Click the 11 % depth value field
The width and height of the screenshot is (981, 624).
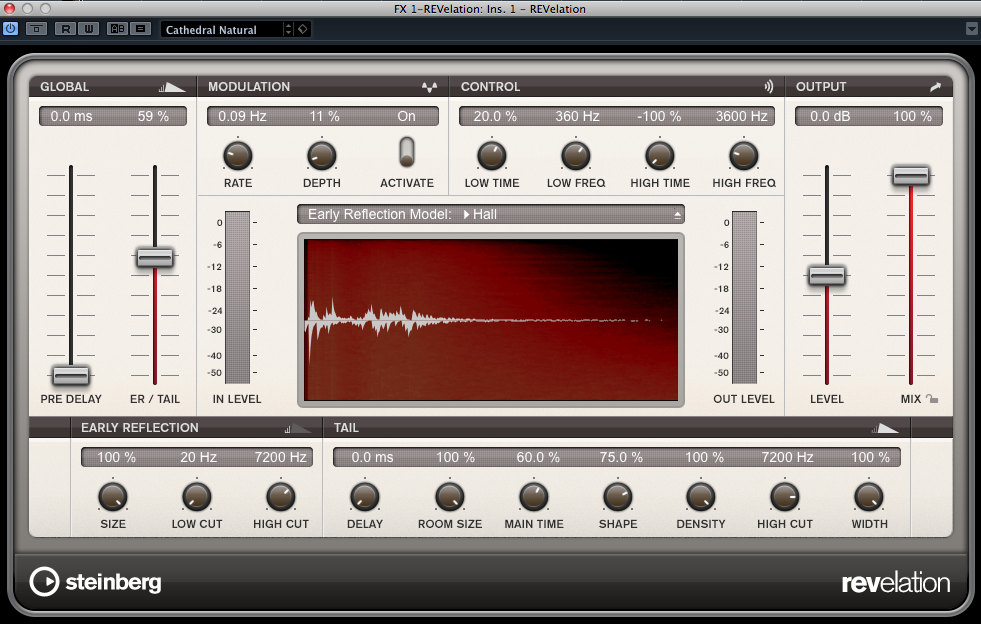point(325,116)
